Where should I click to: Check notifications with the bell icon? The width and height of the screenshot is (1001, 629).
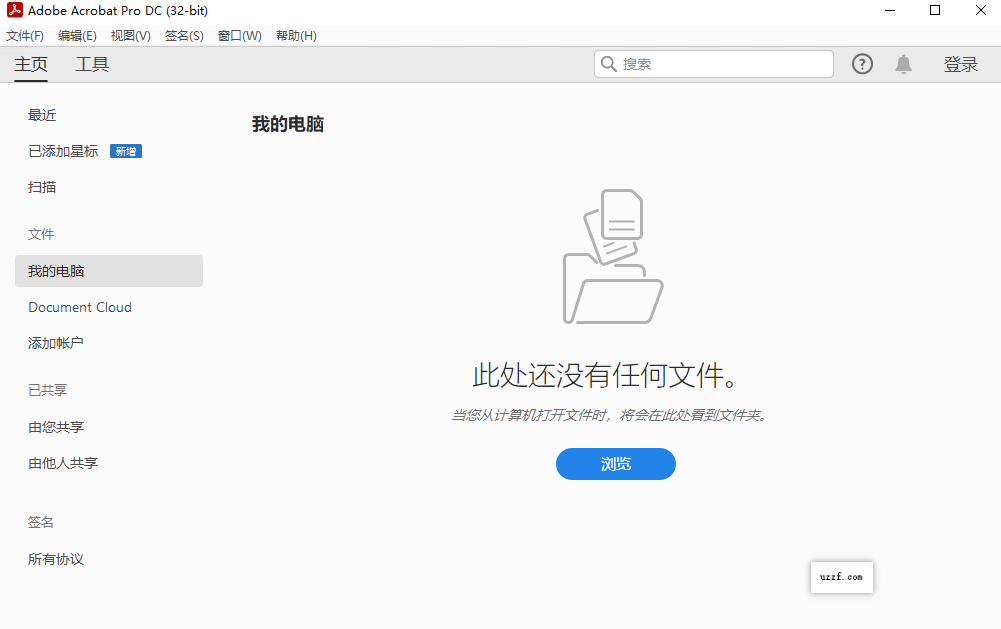[x=903, y=63]
